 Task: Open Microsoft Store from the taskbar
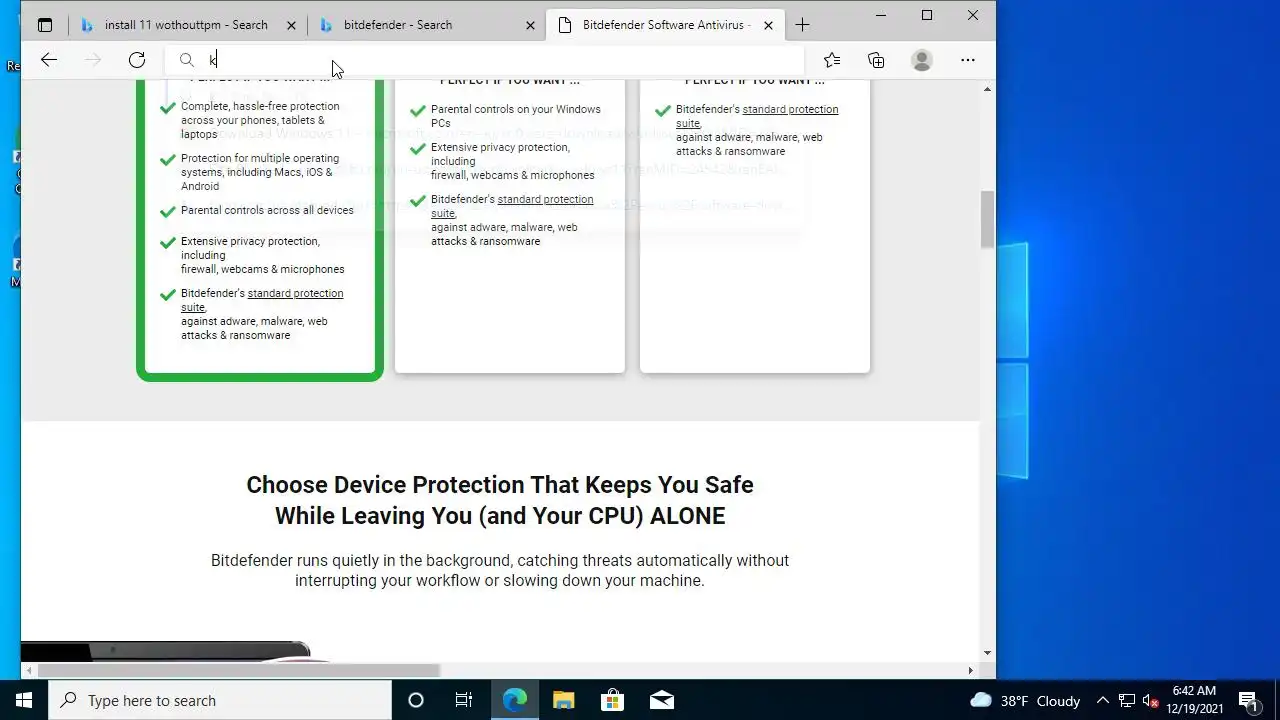612,700
